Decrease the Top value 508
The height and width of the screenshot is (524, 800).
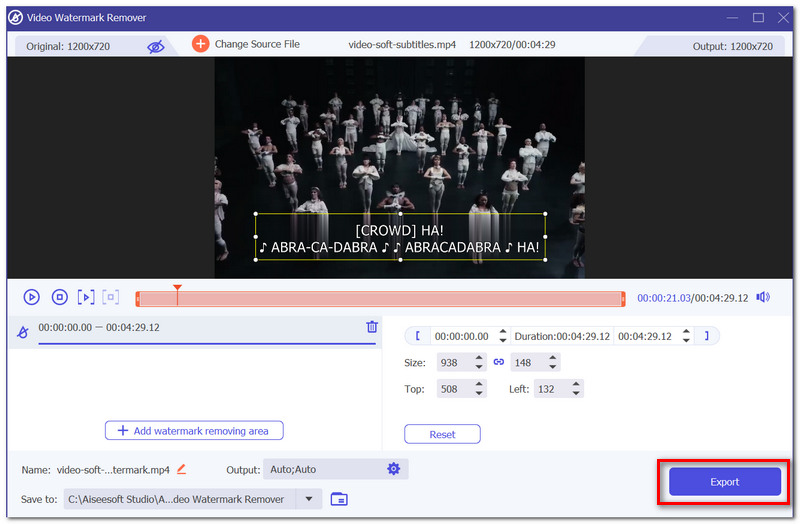[479, 393]
